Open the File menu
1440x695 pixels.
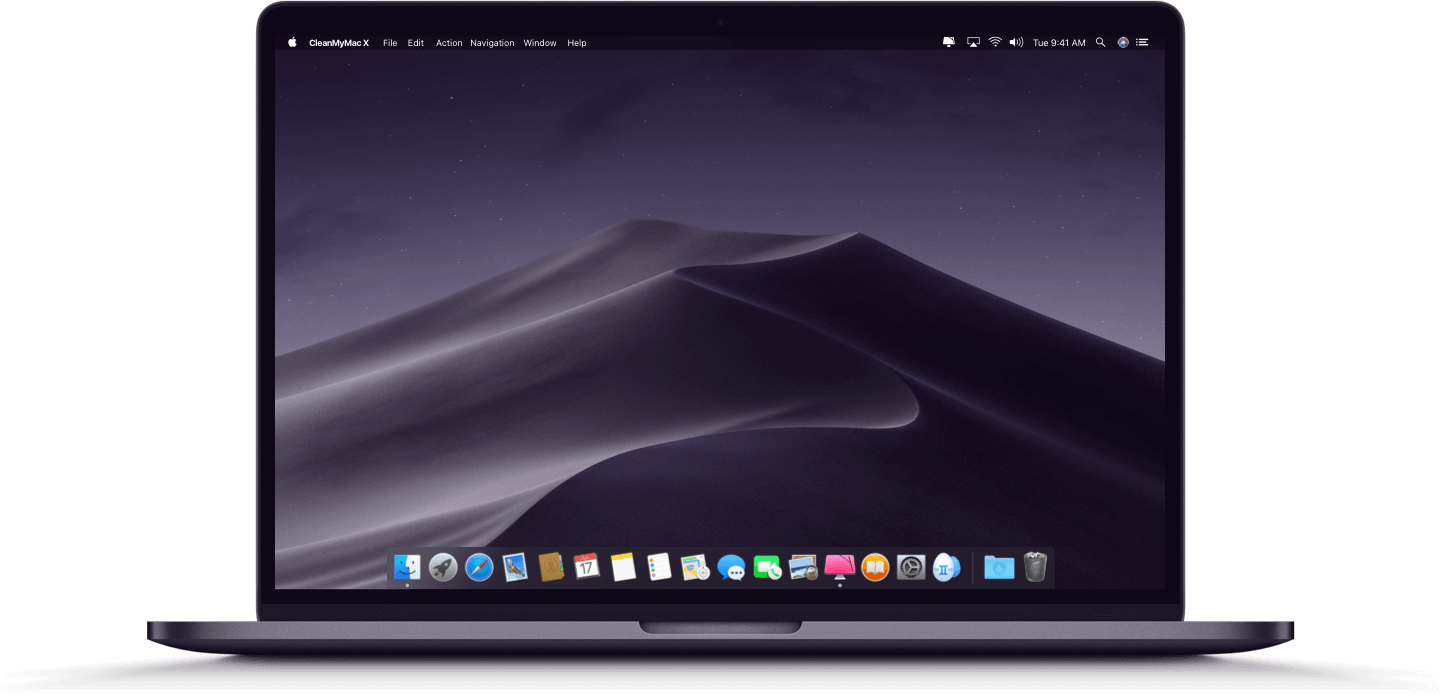(x=390, y=43)
